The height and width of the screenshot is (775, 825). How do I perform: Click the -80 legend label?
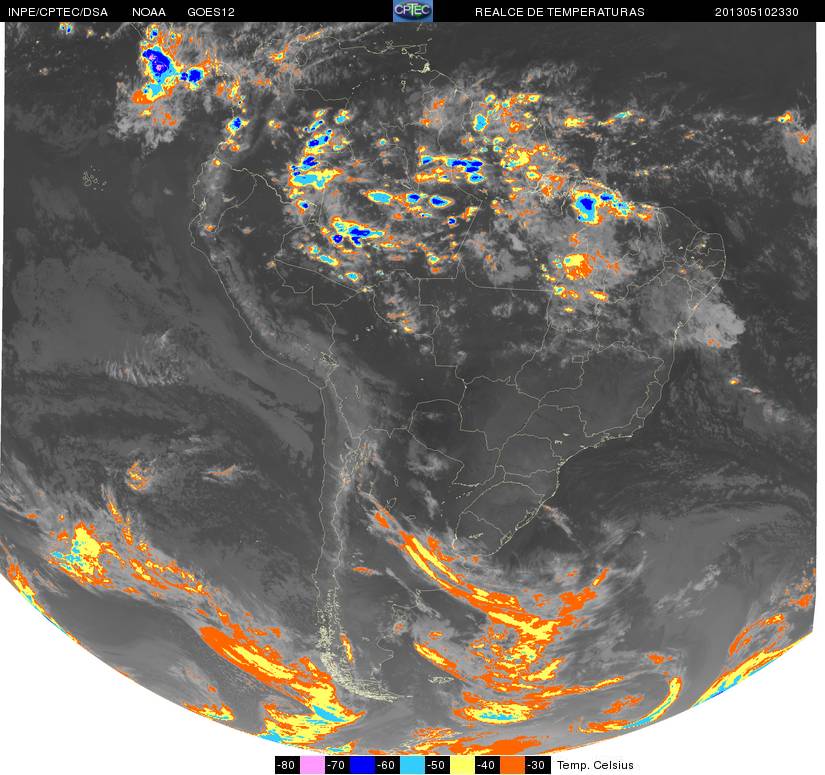287,764
